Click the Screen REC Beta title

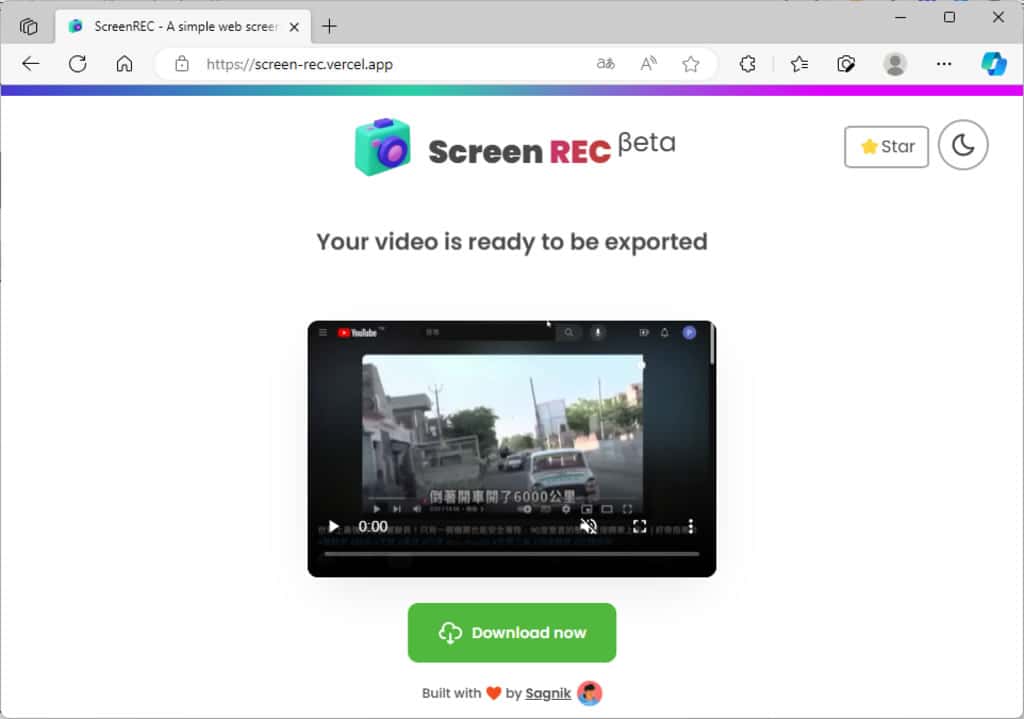coord(551,148)
